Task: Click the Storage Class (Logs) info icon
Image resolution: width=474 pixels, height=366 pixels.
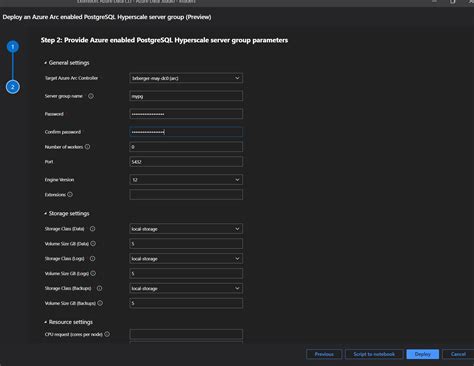Action: [93, 258]
